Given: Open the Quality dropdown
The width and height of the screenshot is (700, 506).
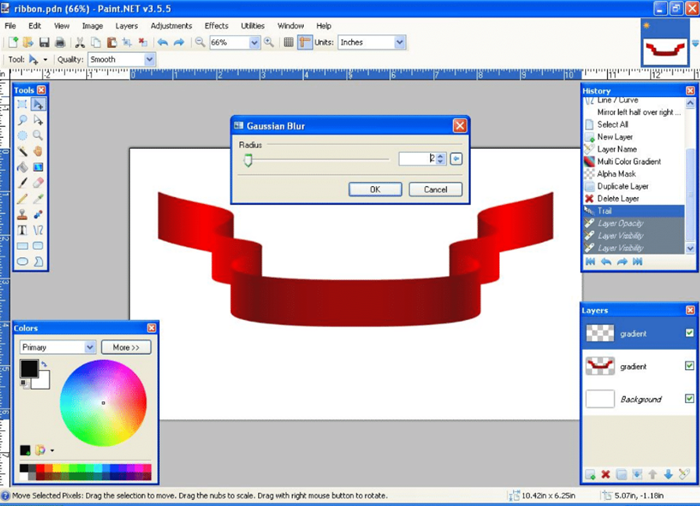Looking at the screenshot, I should point(150,59).
